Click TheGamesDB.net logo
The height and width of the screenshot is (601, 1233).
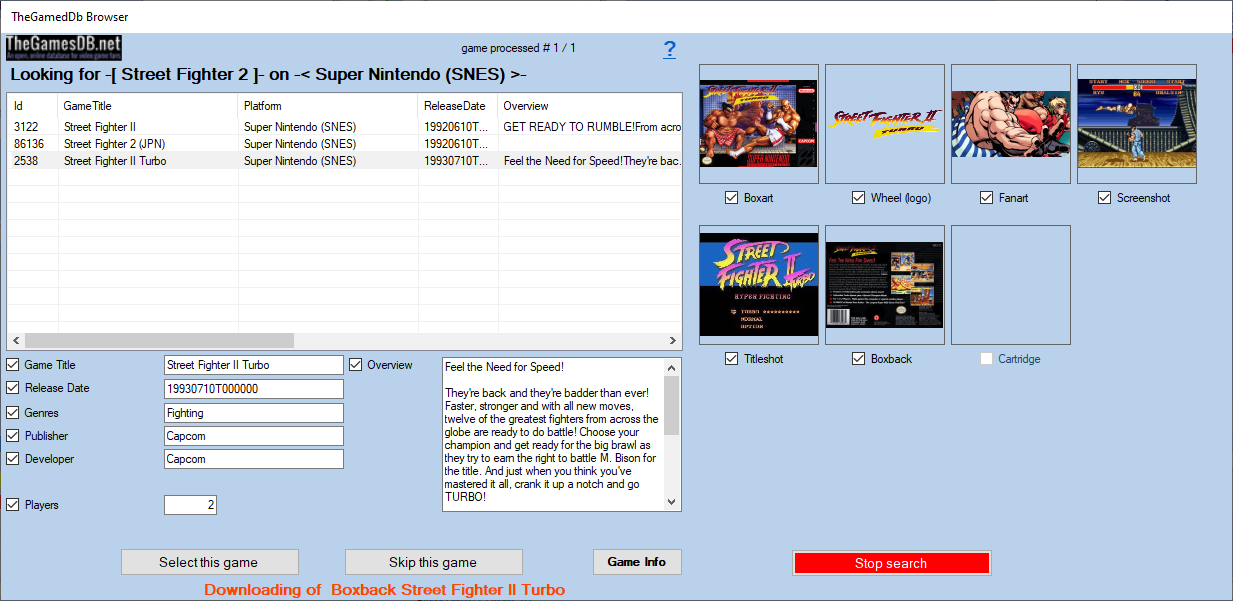coord(64,47)
